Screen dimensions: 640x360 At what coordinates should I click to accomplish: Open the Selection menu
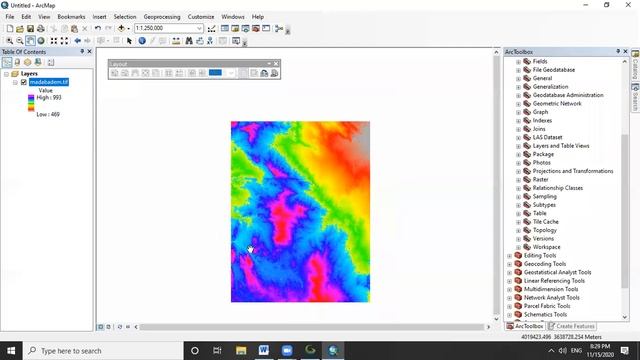[125, 17]
